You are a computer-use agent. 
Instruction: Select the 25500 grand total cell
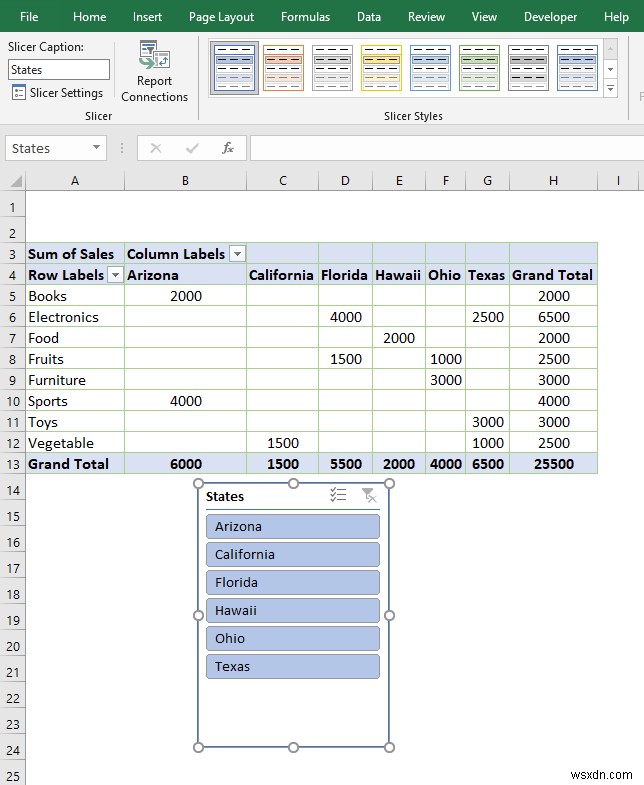click(553, 464)
